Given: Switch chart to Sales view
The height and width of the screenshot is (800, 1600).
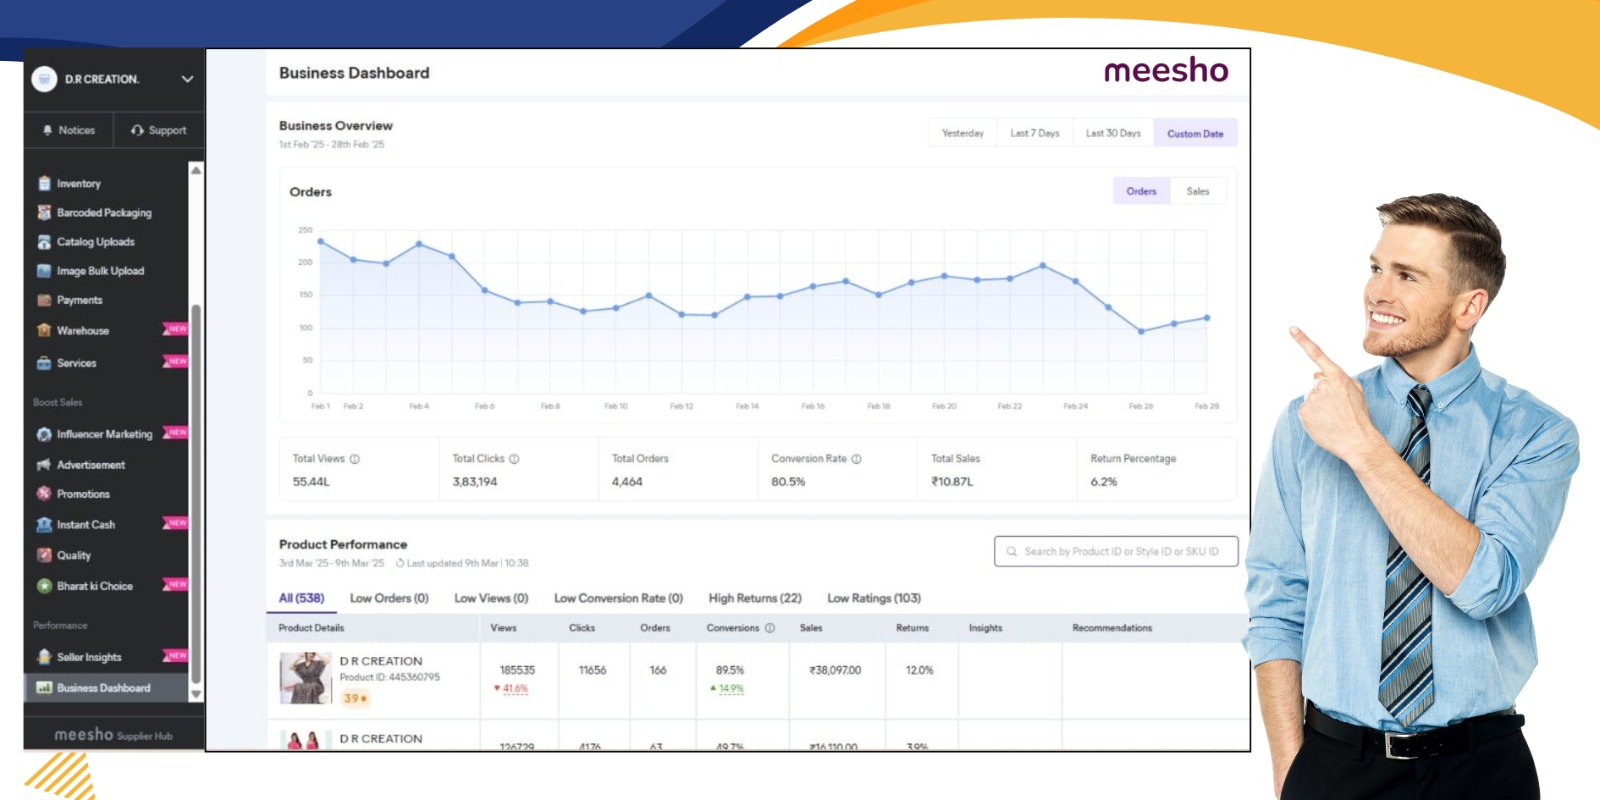Looking at the screenshot, I should coord(1198,191).
